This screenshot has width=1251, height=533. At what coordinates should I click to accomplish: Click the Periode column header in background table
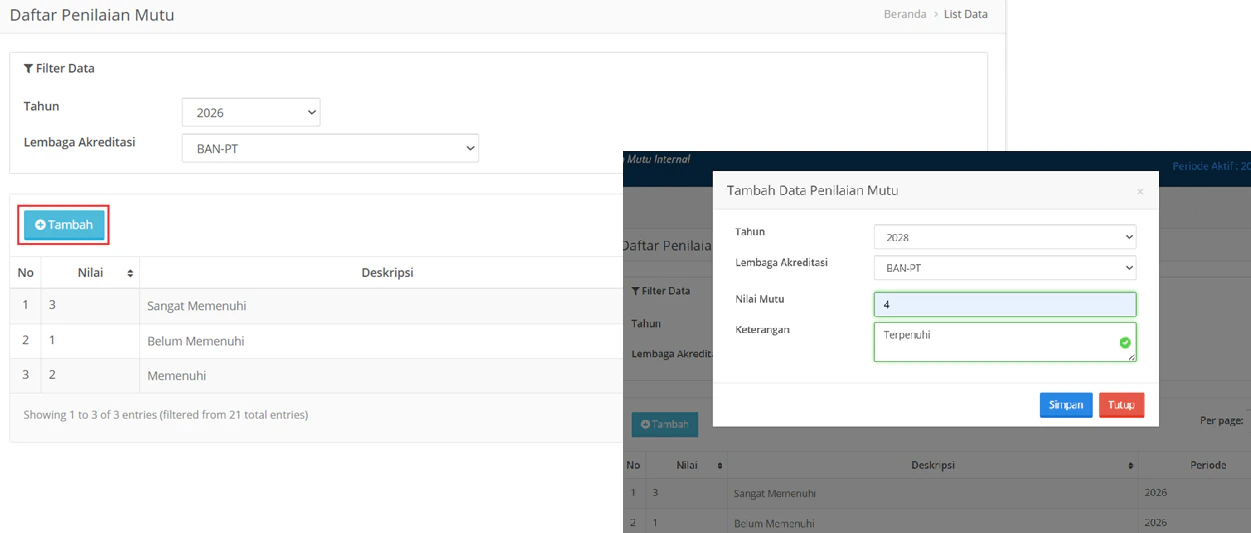tap(1207, 465)
